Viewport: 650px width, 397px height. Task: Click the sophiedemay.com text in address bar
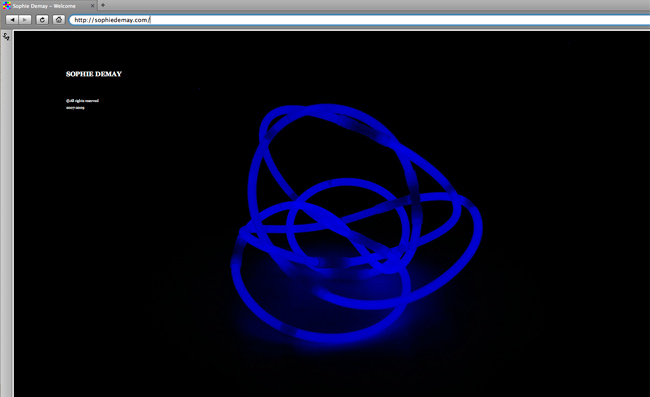[121, 20]
